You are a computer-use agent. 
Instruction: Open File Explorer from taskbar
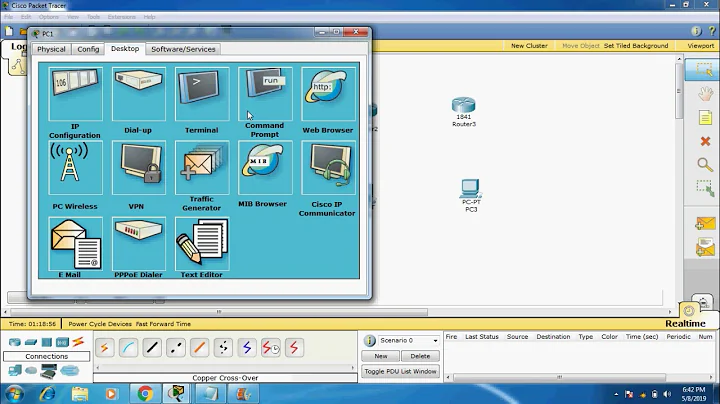79,394
